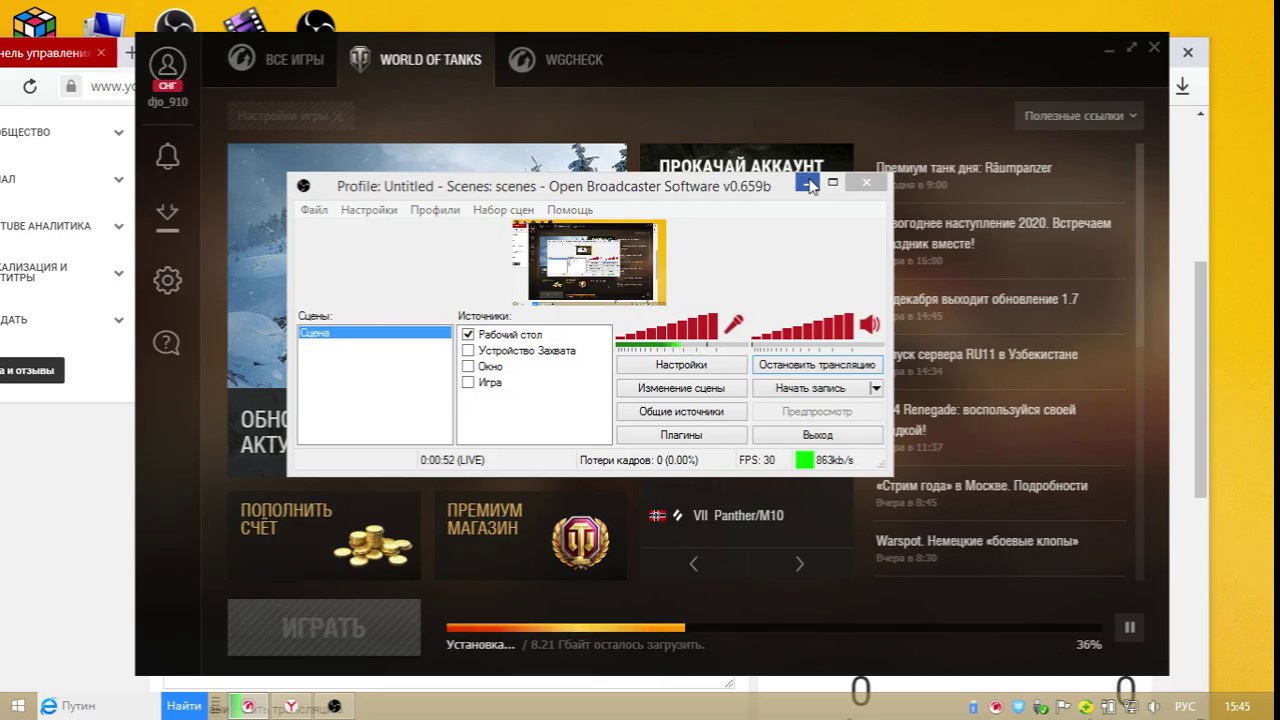Click the Выход button in OBS
Screen dimensions: 1280x720
817,435
